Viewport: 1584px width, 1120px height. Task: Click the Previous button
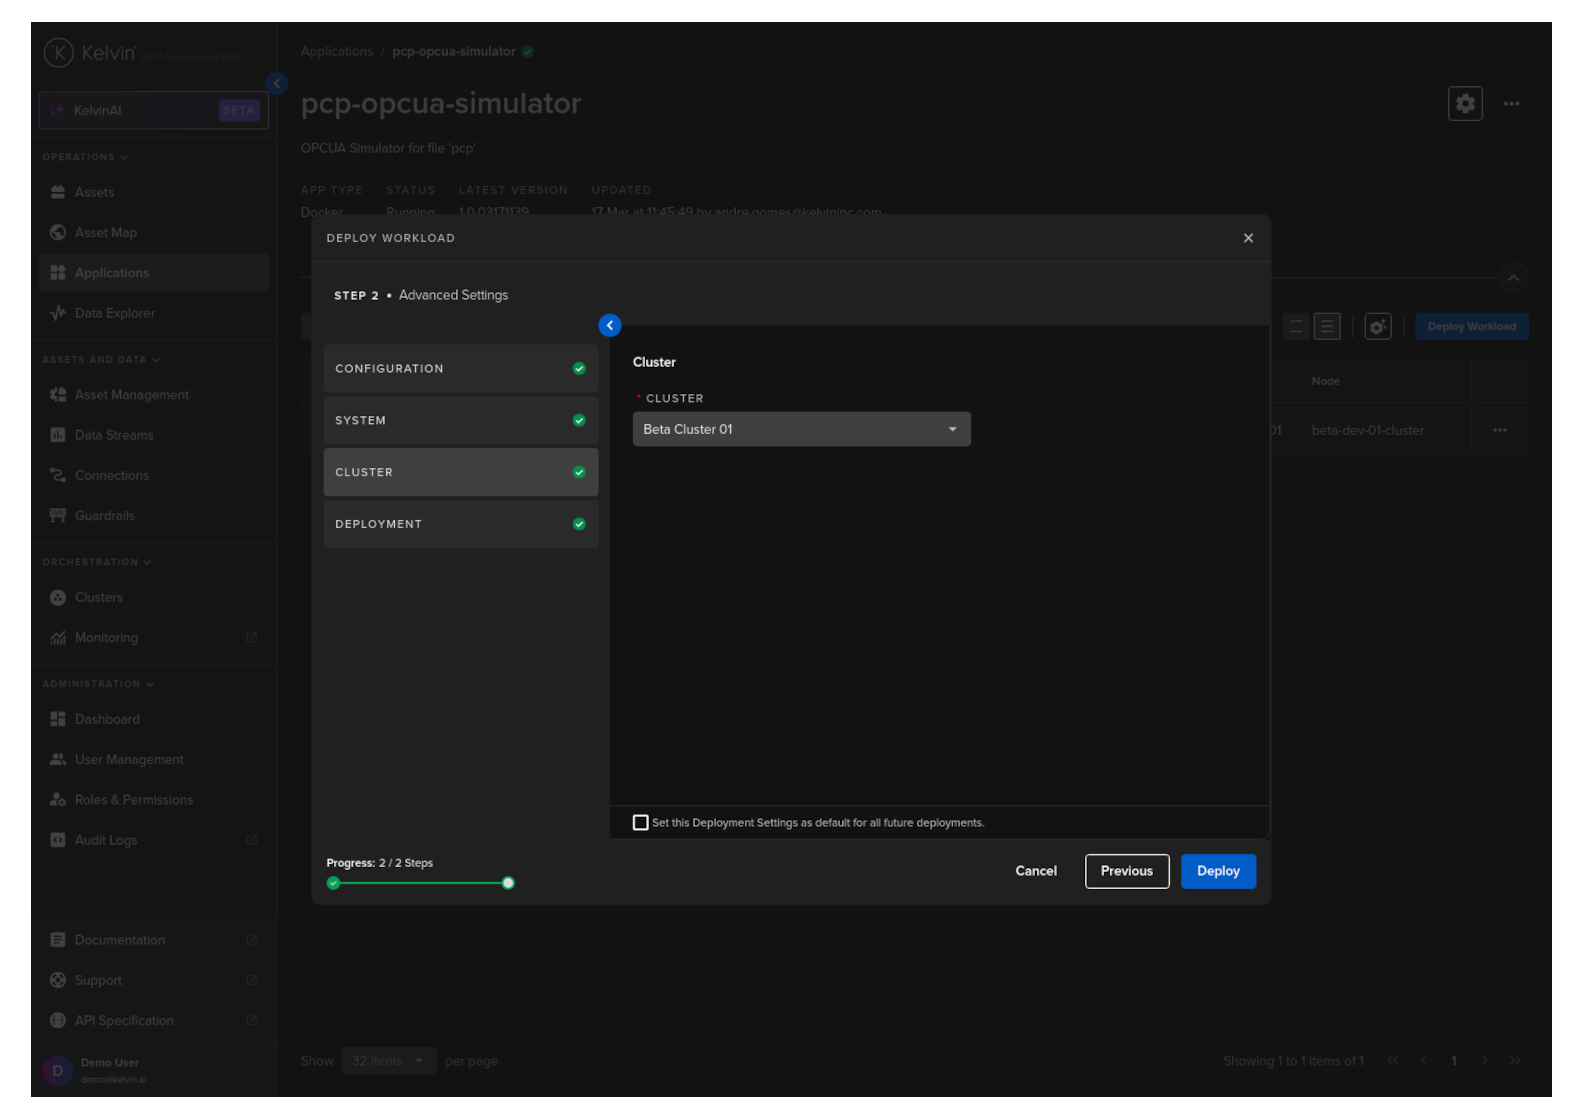point(1126,871)
